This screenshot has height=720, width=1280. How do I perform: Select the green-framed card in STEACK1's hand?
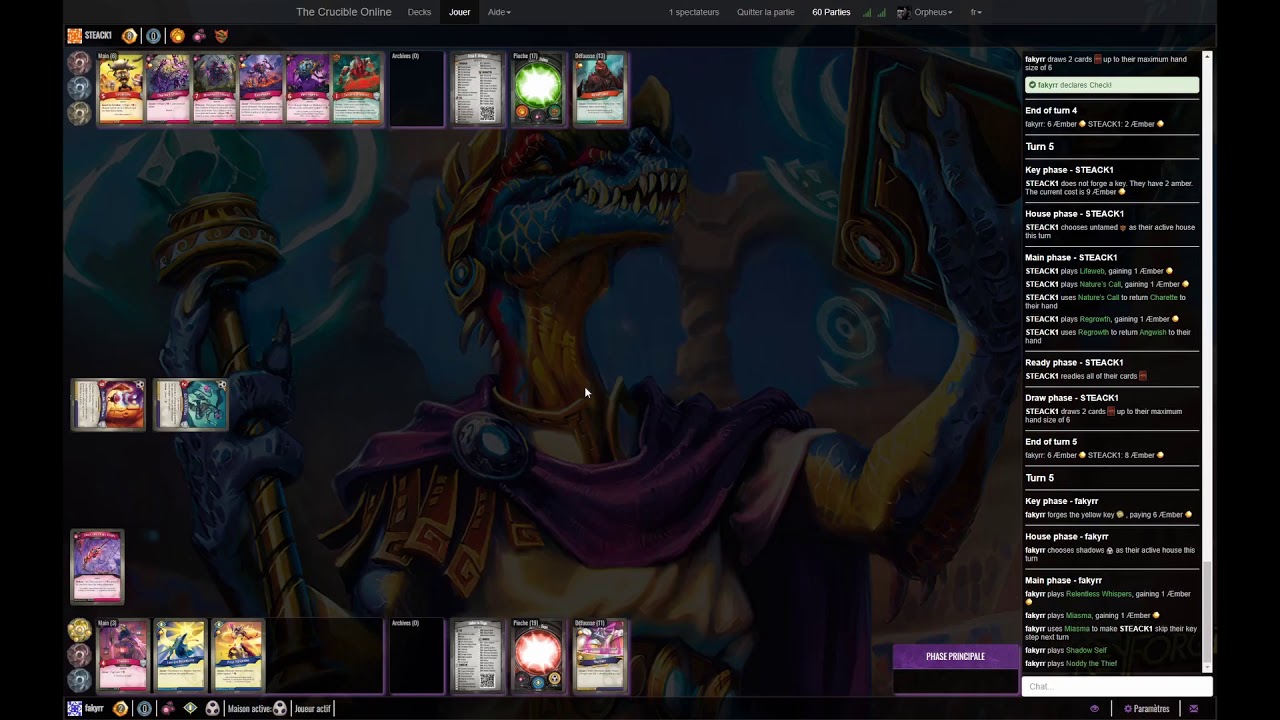coord(357,89)
